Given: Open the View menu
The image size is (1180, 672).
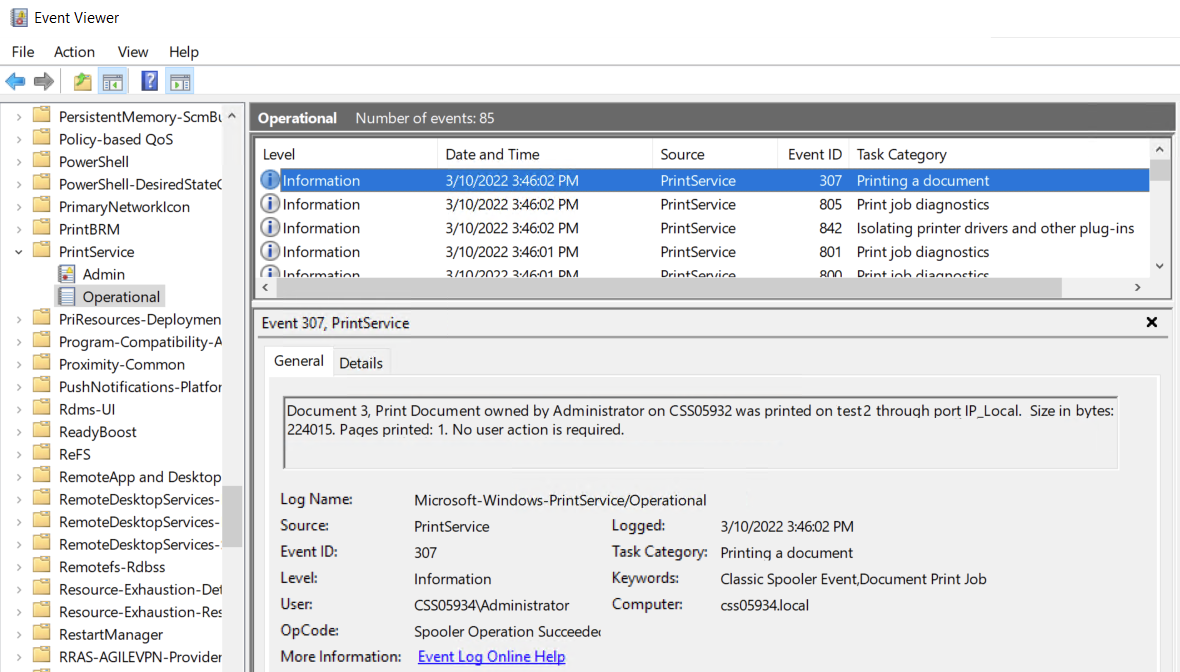Looking at the screenshot, I should pyautogui.click(x=133, y=52).
